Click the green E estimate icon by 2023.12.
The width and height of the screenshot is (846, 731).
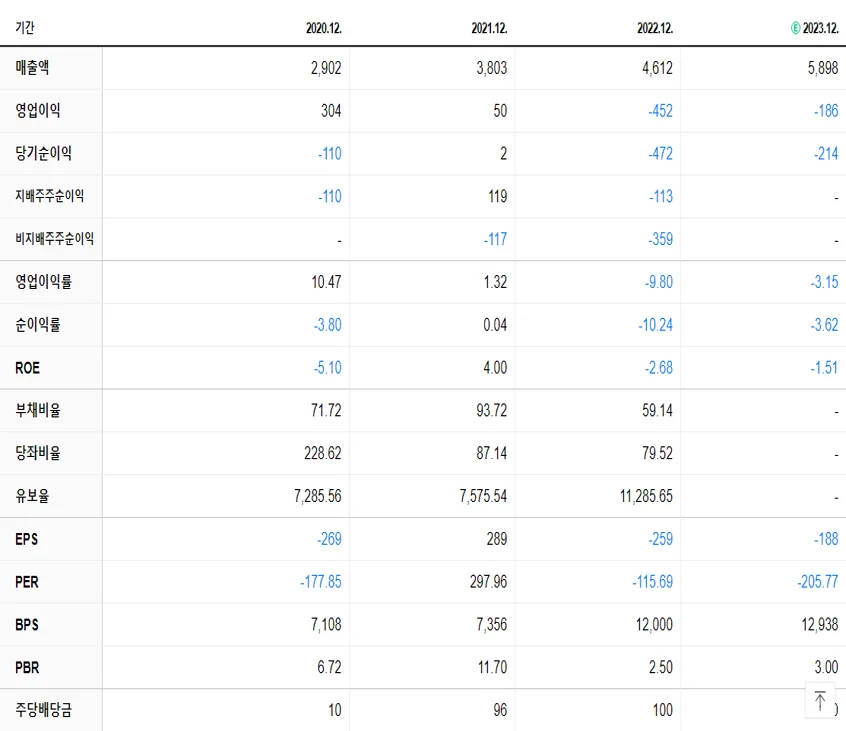click(795, 28)
